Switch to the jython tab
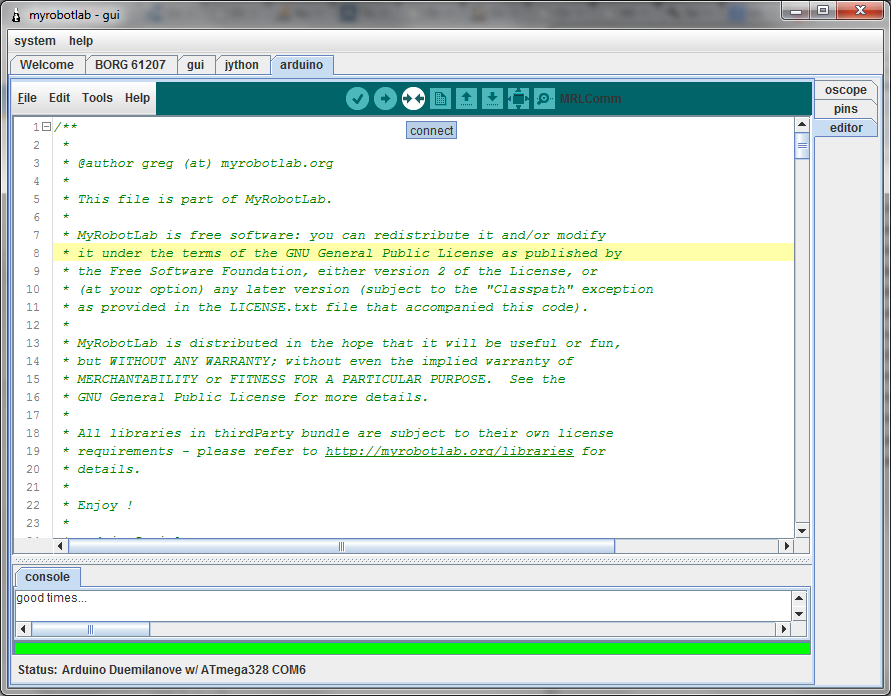Viewport: 891px width, 696px height. click(242, 65)
